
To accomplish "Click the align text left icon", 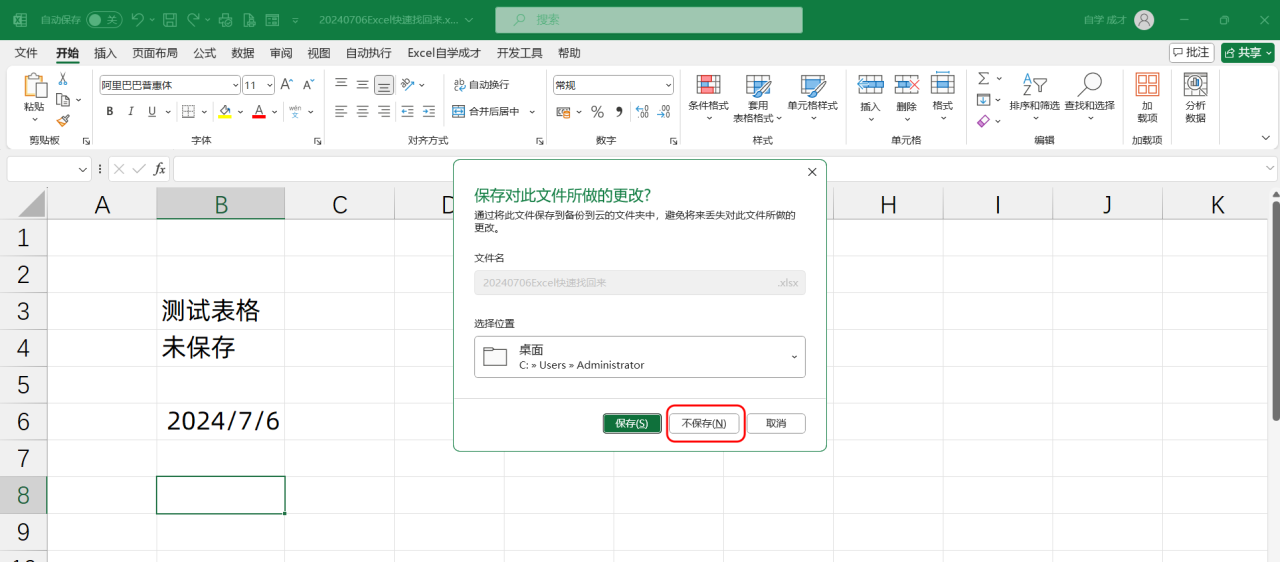I will (x=341, y=111).
